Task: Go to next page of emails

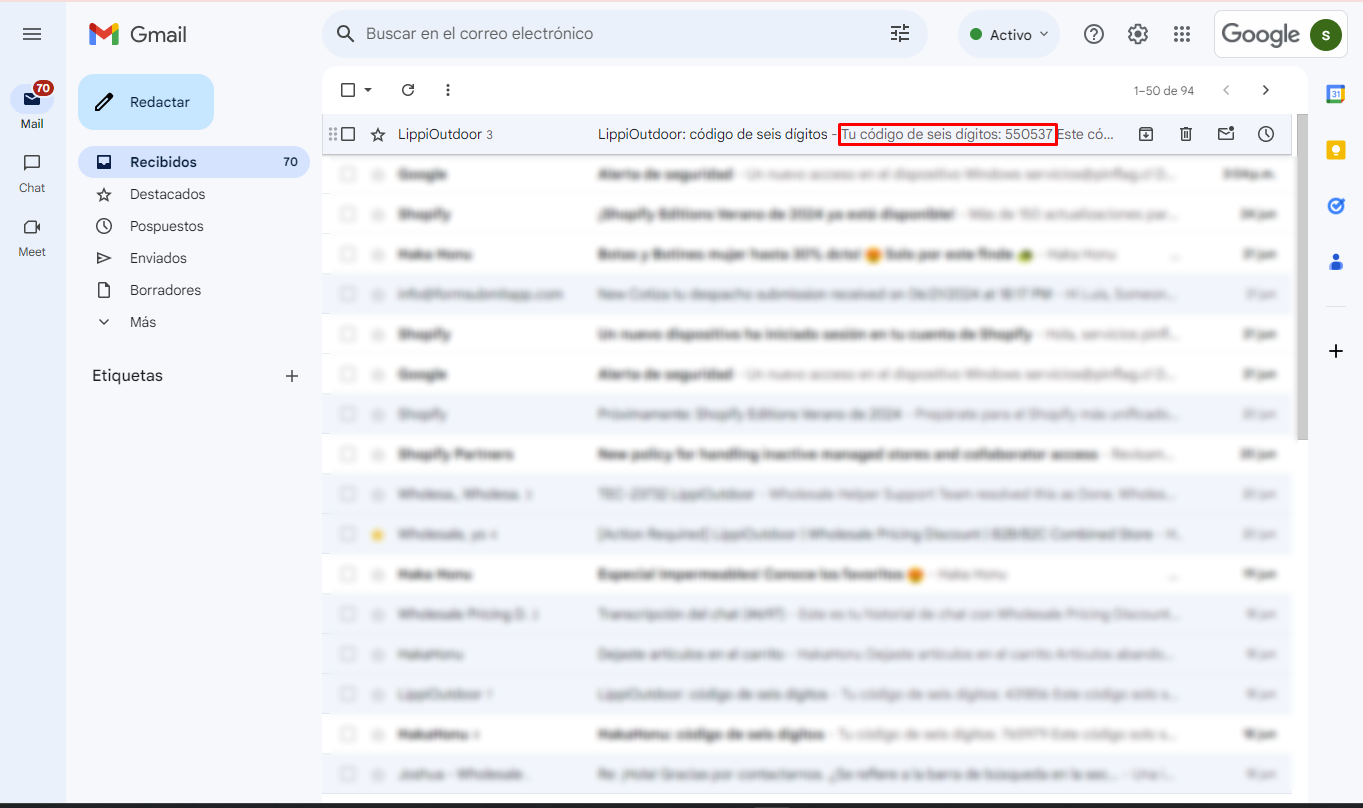Action: [x=1266, y=90]
